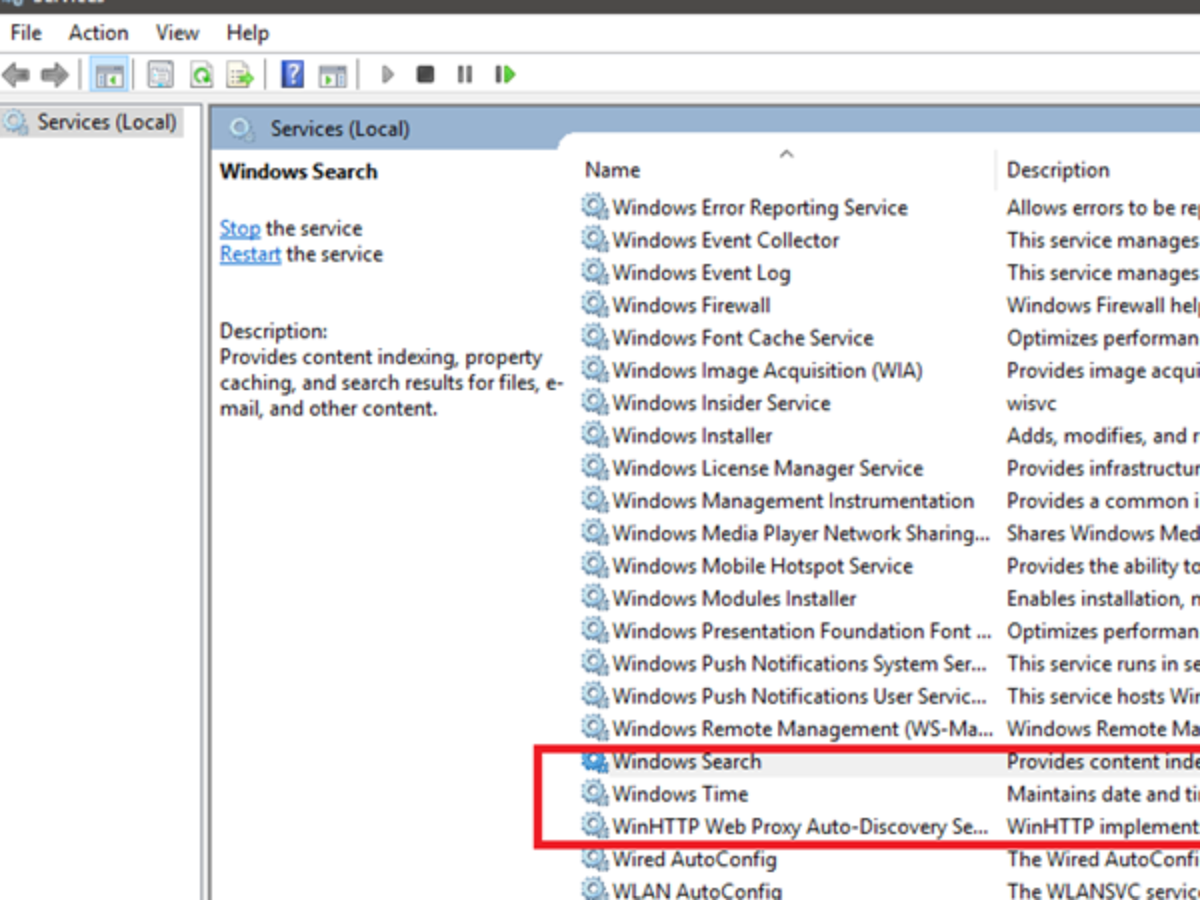Viewport: 1200px width, 900px height.
Task: Open the Action menu
Action: (x=98, y=33)
